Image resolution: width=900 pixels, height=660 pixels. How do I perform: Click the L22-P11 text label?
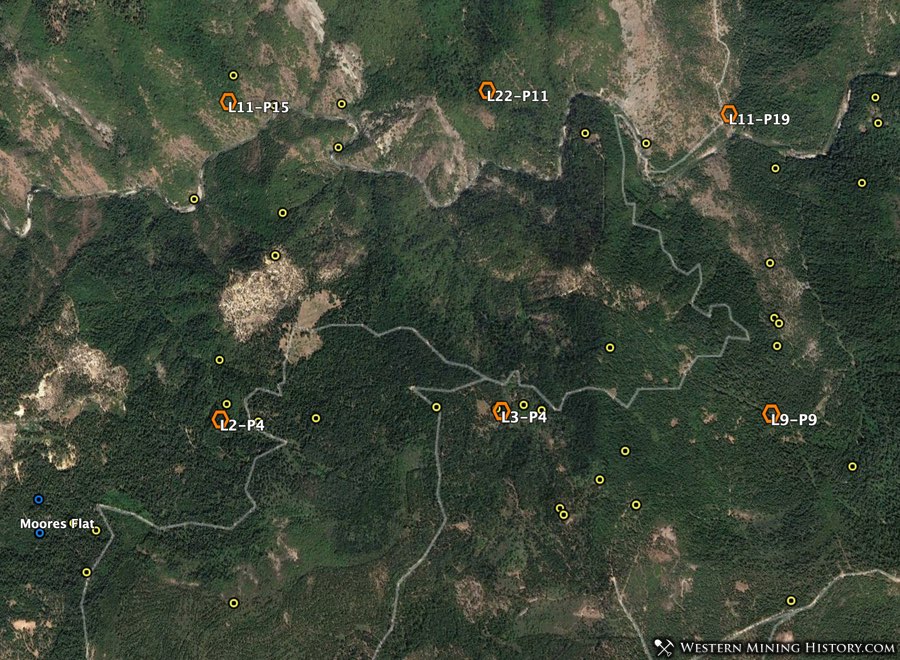click(518, 96)
